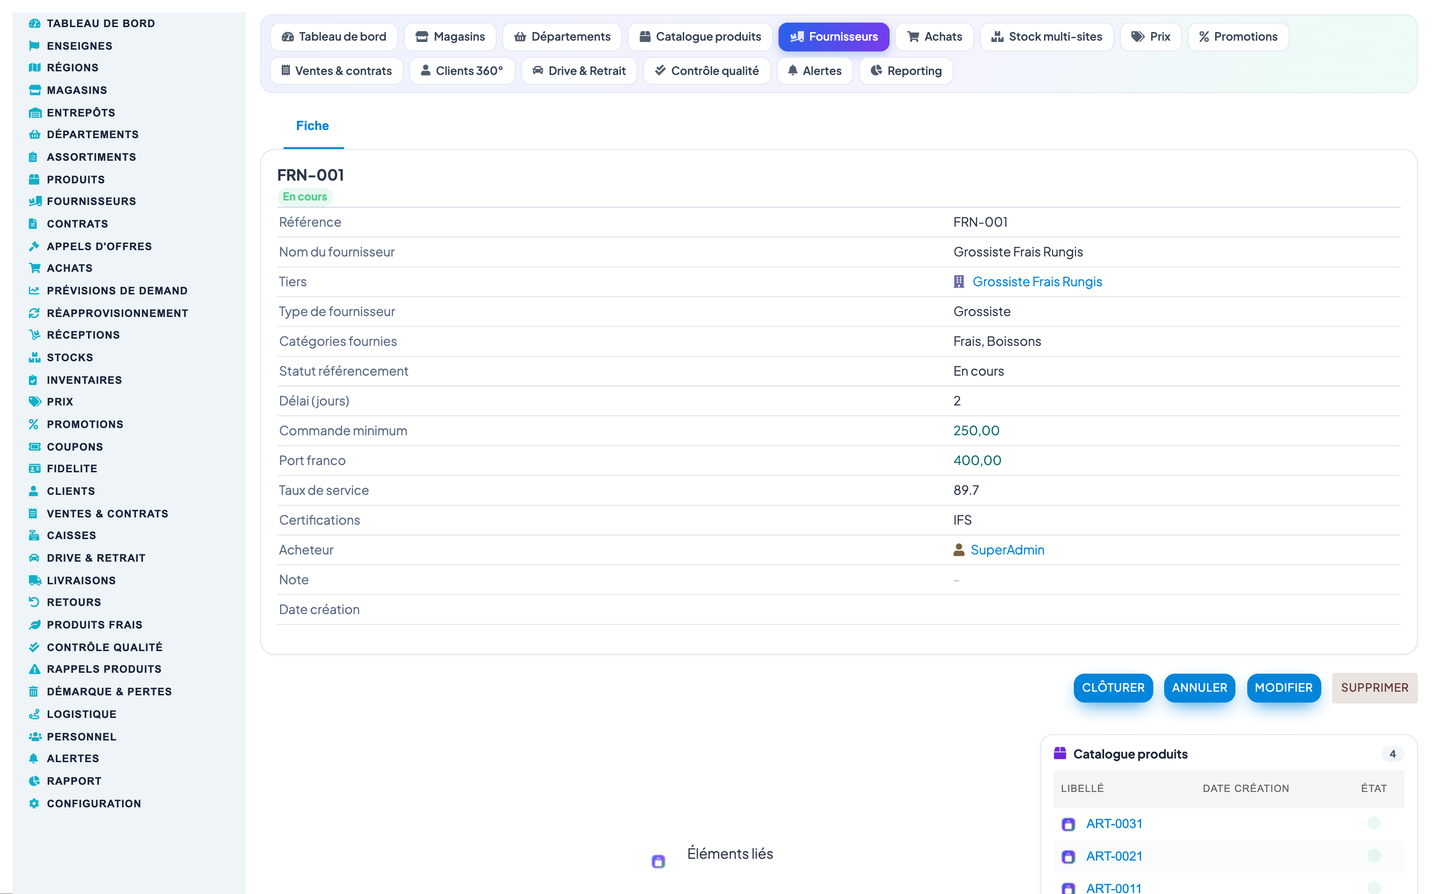
Task: Click the ÉTAT column header
Action: (x=1373, y=789)
